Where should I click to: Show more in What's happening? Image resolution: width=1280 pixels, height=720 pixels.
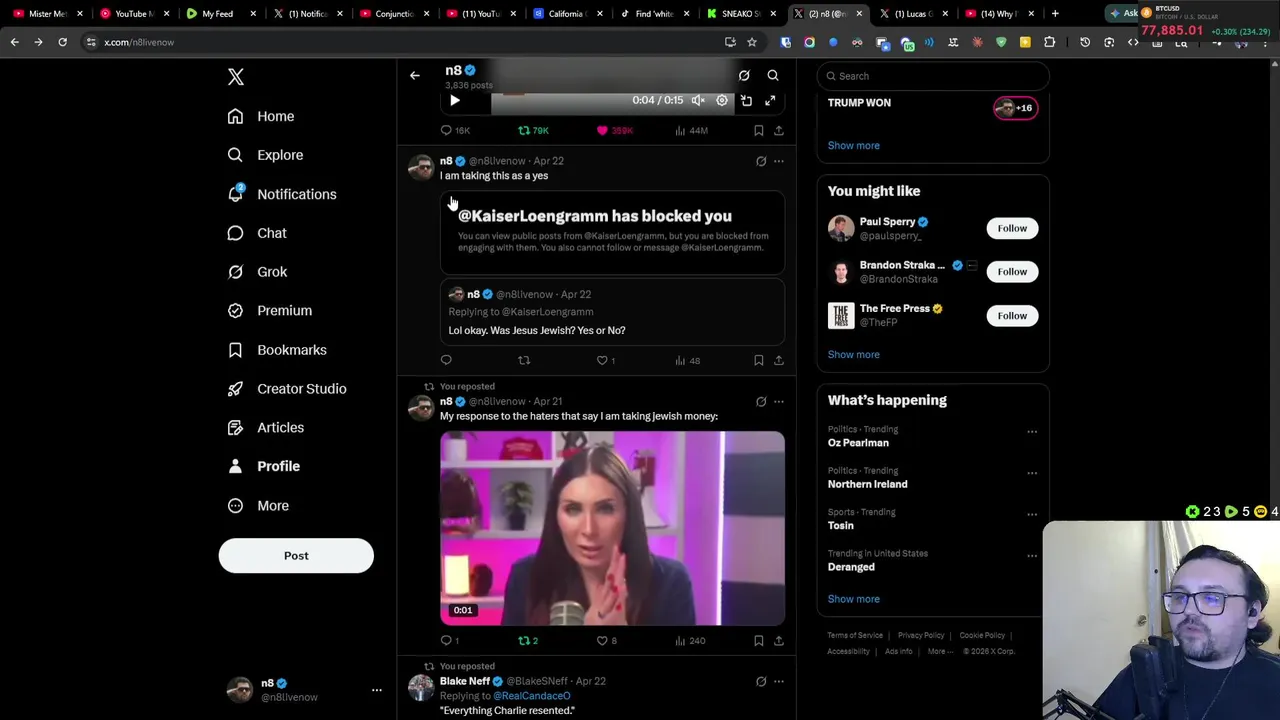853,599
